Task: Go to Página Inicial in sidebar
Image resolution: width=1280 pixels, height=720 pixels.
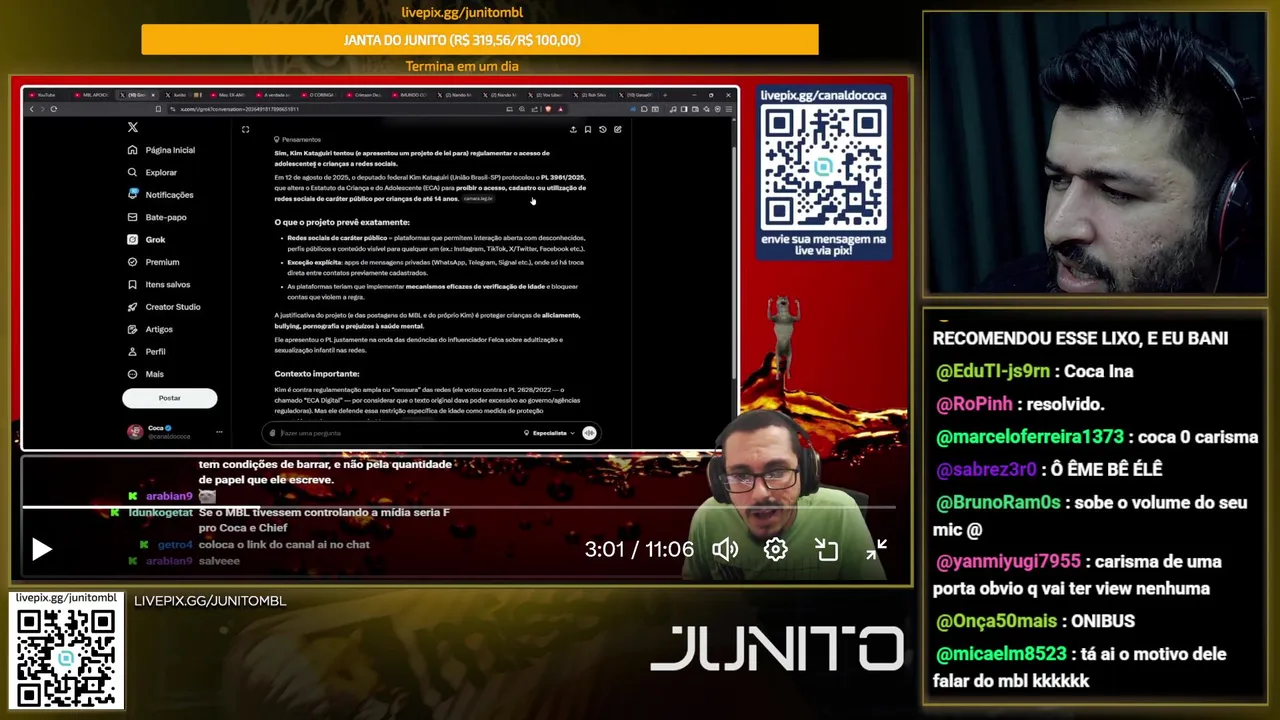Action: [x=161, y=150]
